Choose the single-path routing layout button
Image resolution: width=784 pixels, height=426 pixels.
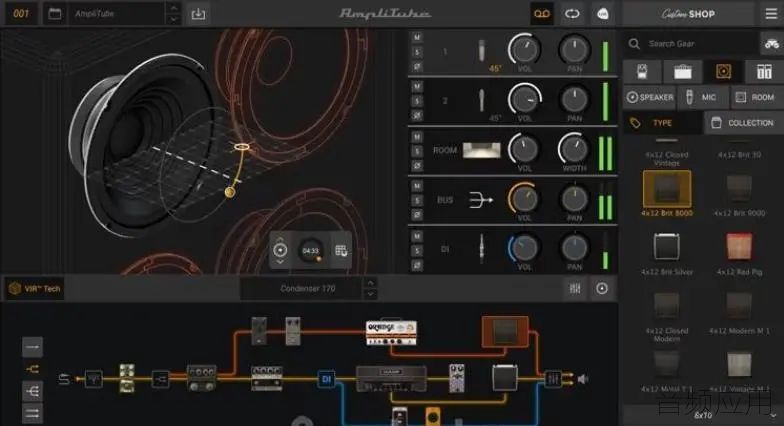pyautogui.click(x=32, y=346)
